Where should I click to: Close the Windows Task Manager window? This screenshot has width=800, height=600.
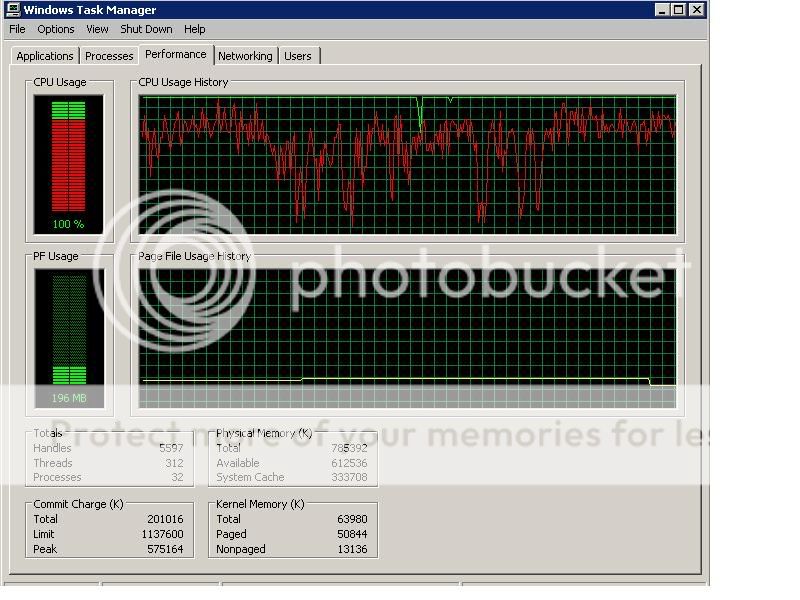click(x=696, y=10)
